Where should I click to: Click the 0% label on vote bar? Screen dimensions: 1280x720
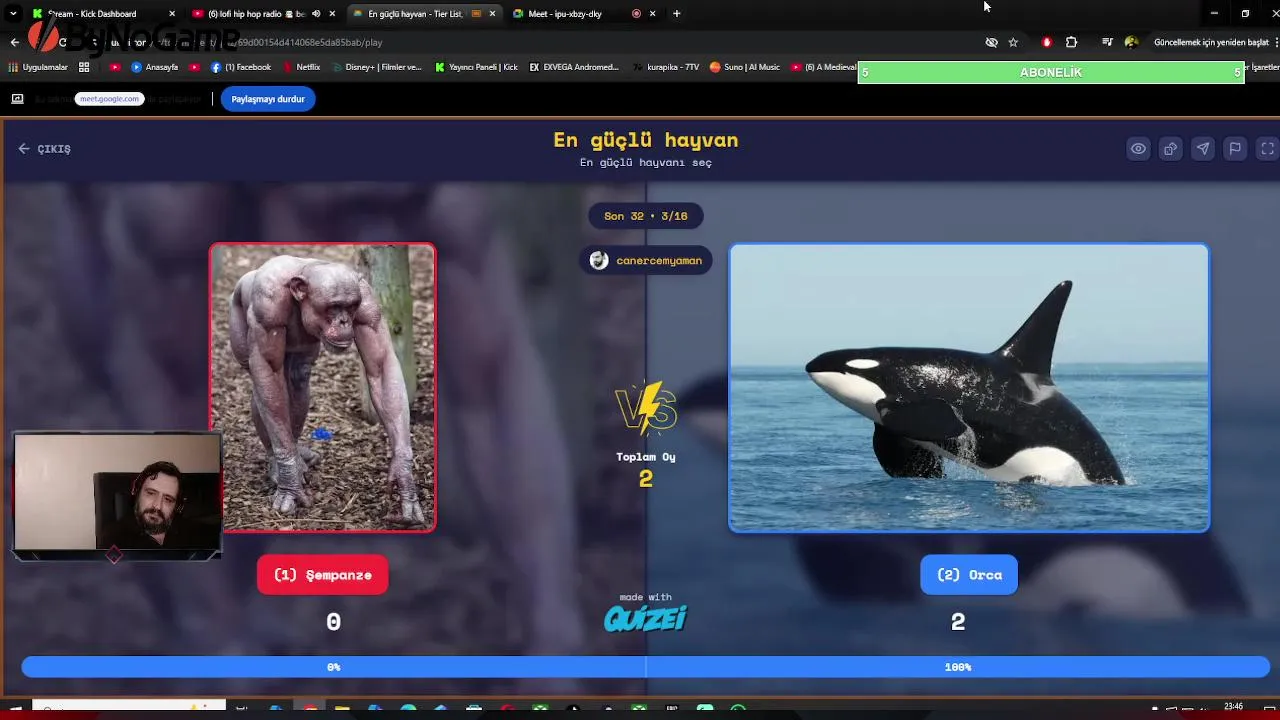tap(334, 667)
